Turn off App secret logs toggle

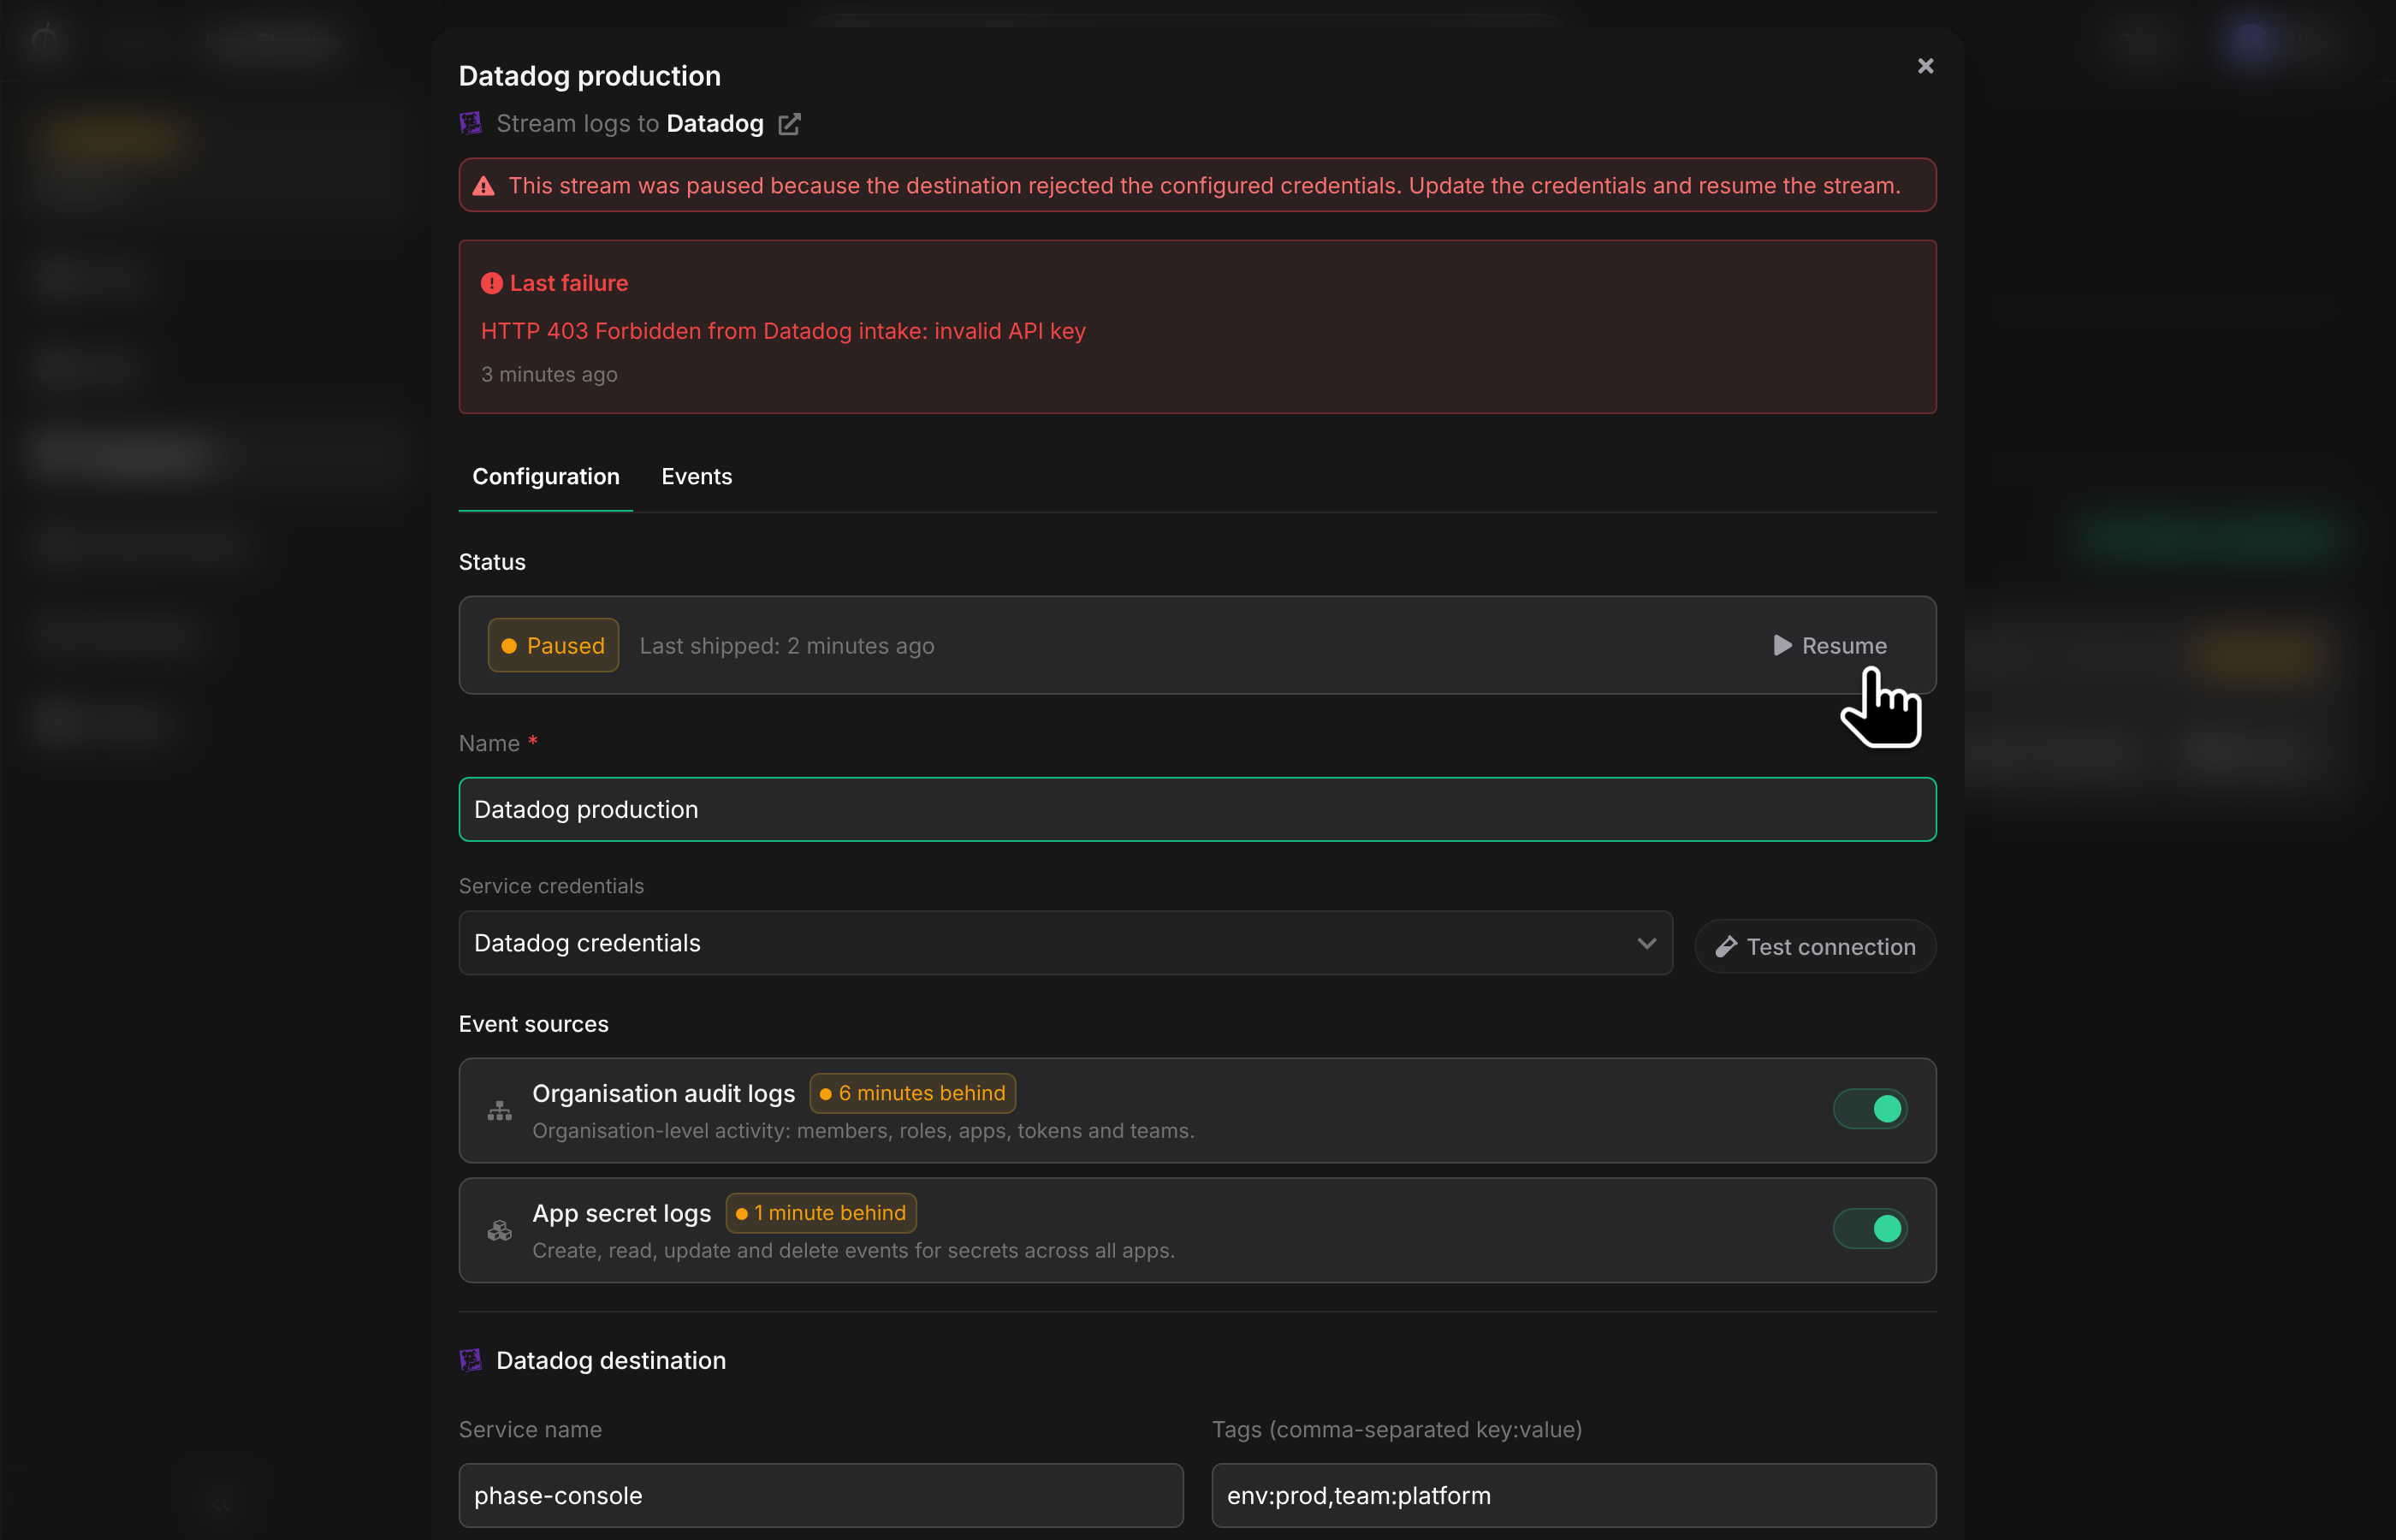pyautogui.click(x=1870, y=1229)
